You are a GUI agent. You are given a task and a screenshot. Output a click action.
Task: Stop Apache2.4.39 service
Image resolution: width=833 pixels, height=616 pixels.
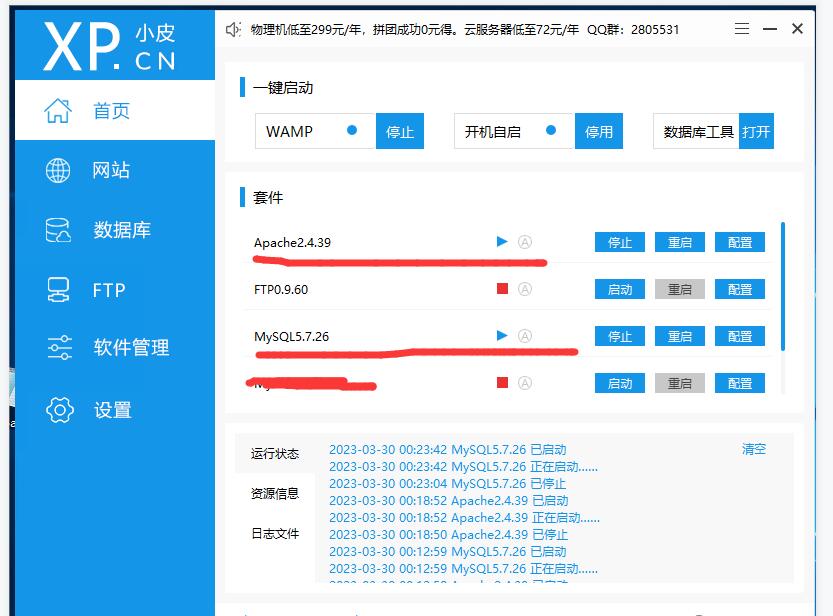(x=619, y=242)
